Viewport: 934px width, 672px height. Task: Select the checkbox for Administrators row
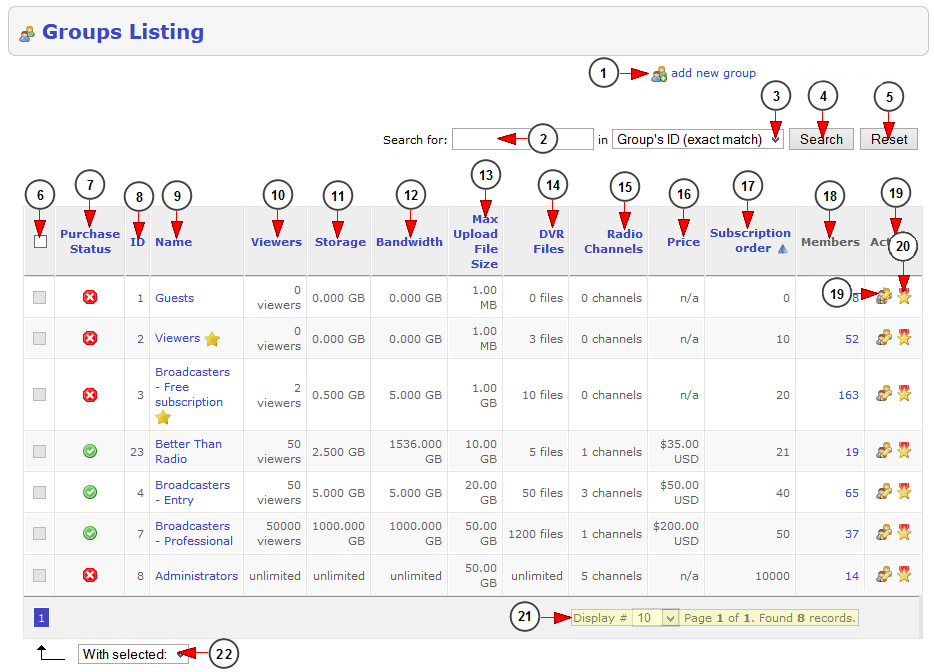tap(40, 576)
